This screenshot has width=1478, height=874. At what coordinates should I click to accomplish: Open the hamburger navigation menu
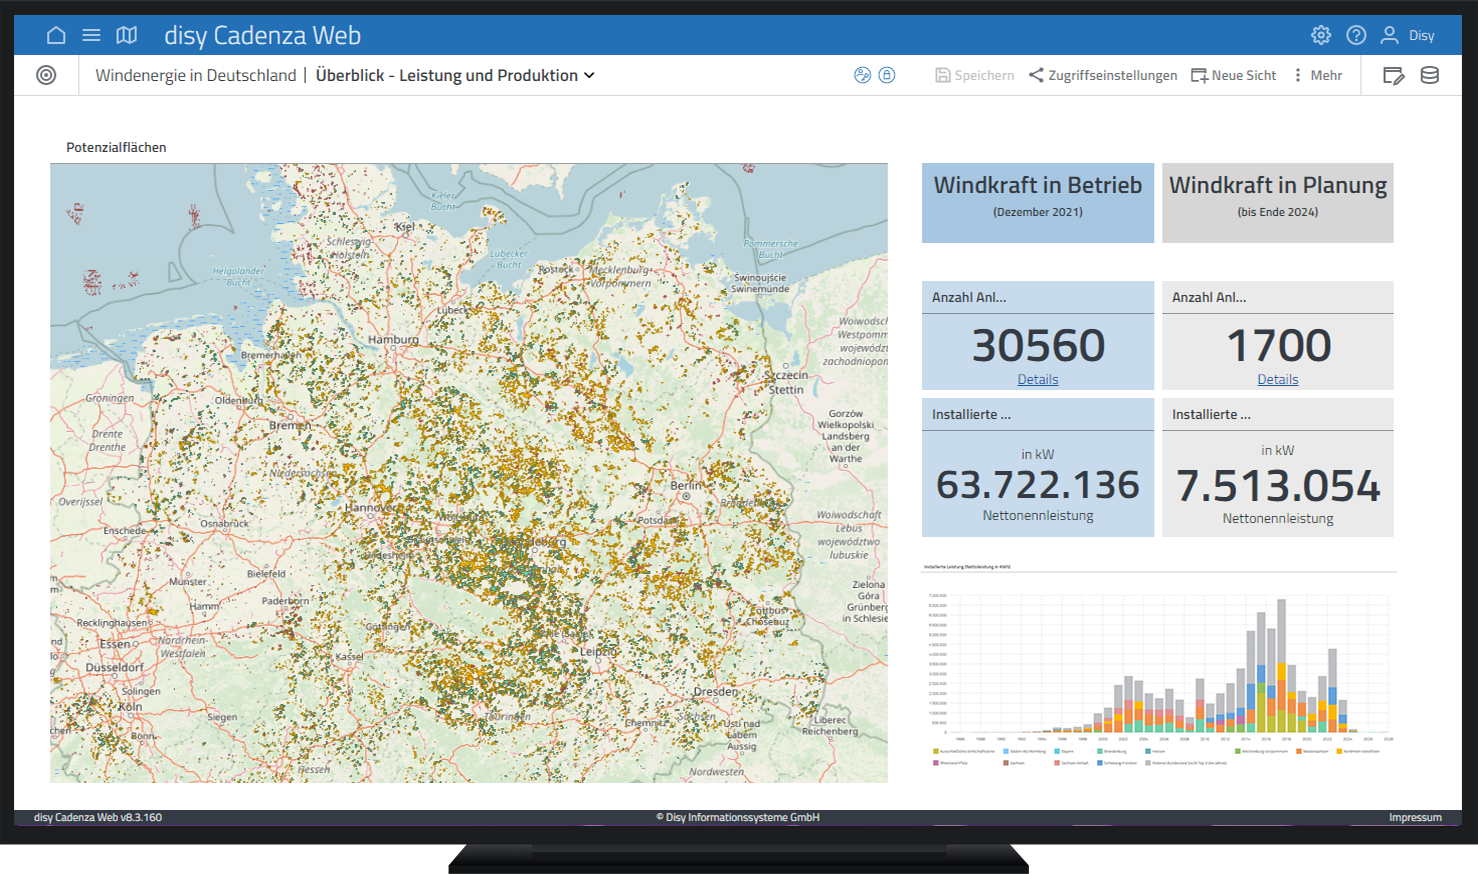[91, 35]
